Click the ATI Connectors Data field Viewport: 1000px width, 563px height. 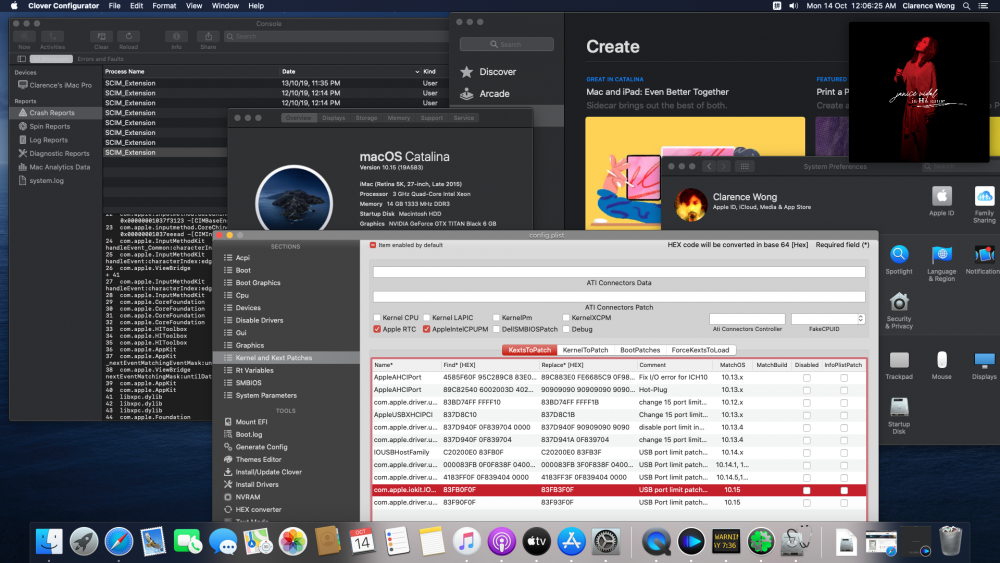pyautogui.click(x=619, y=272)
